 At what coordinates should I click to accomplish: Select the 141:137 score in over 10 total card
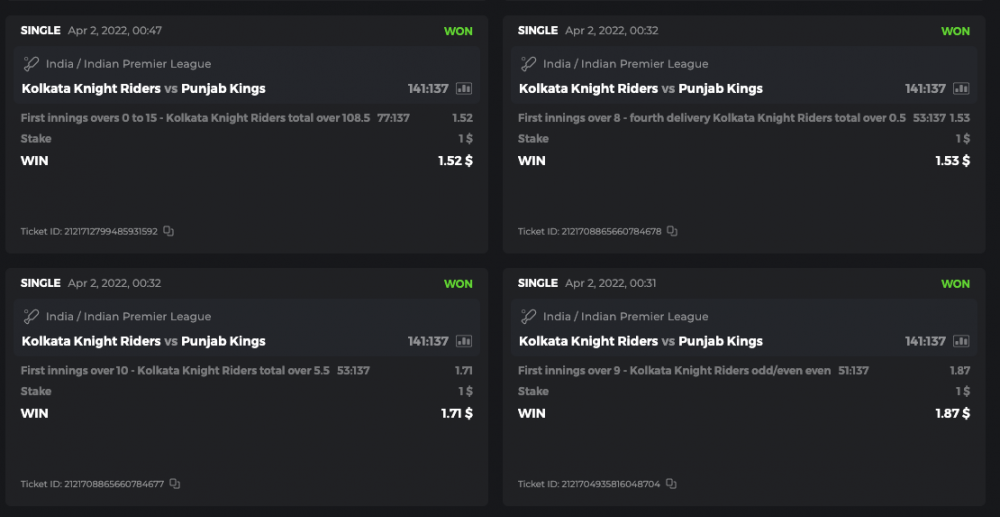pos(428,341)
